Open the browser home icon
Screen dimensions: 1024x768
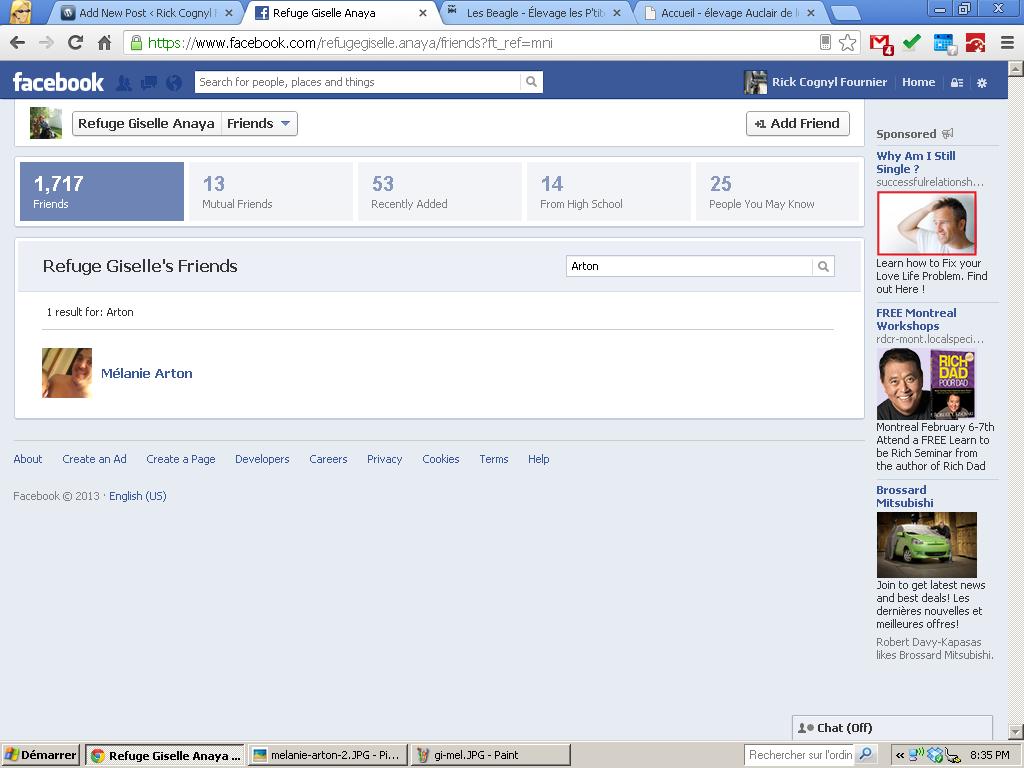click(x=104, y=43)
